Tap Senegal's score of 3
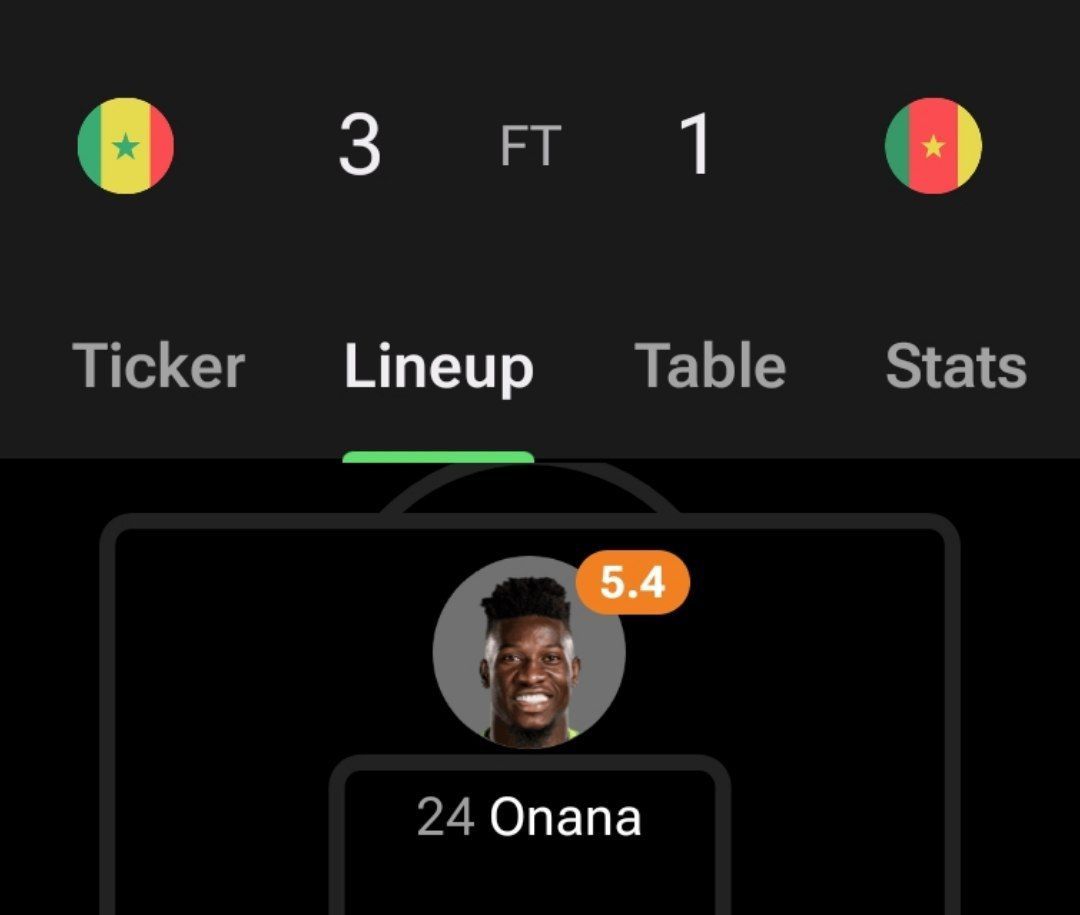This screenshot has width=1080, height=915. (x=360, y=145)
